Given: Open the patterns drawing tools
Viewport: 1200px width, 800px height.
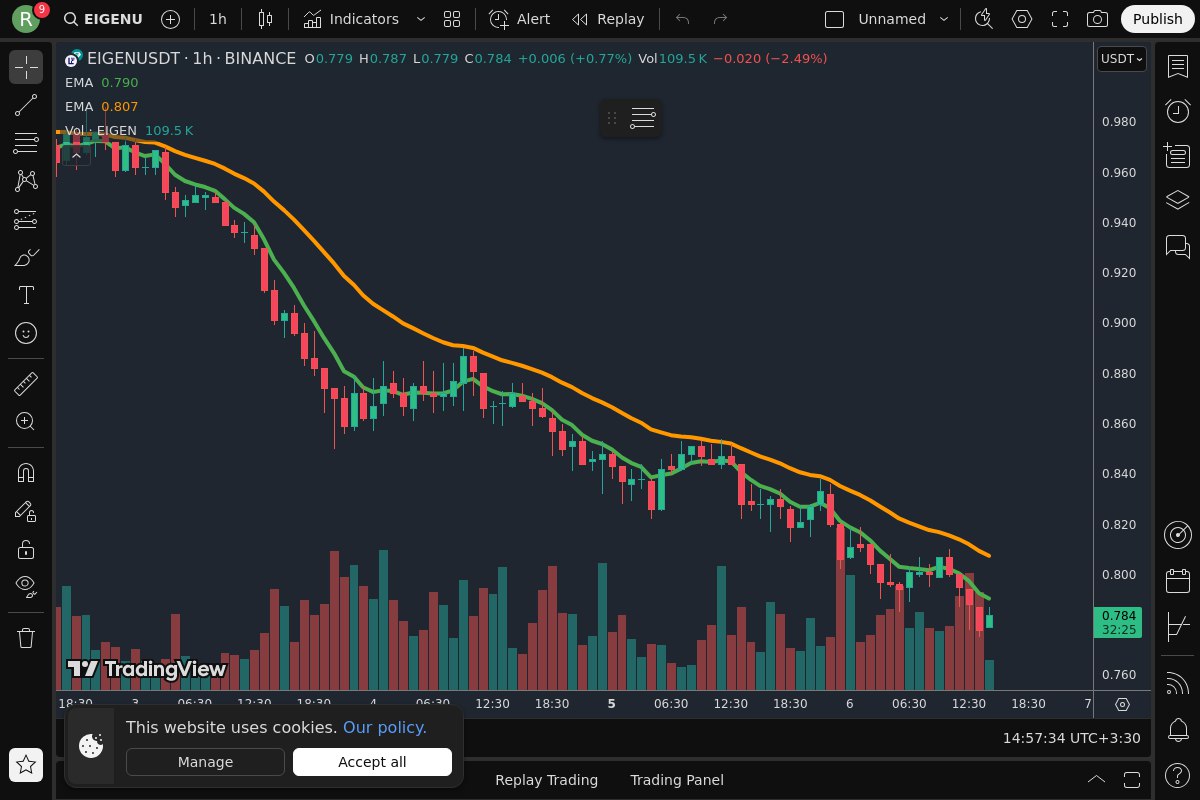Looking at the screenshot, I should (26, 181).
